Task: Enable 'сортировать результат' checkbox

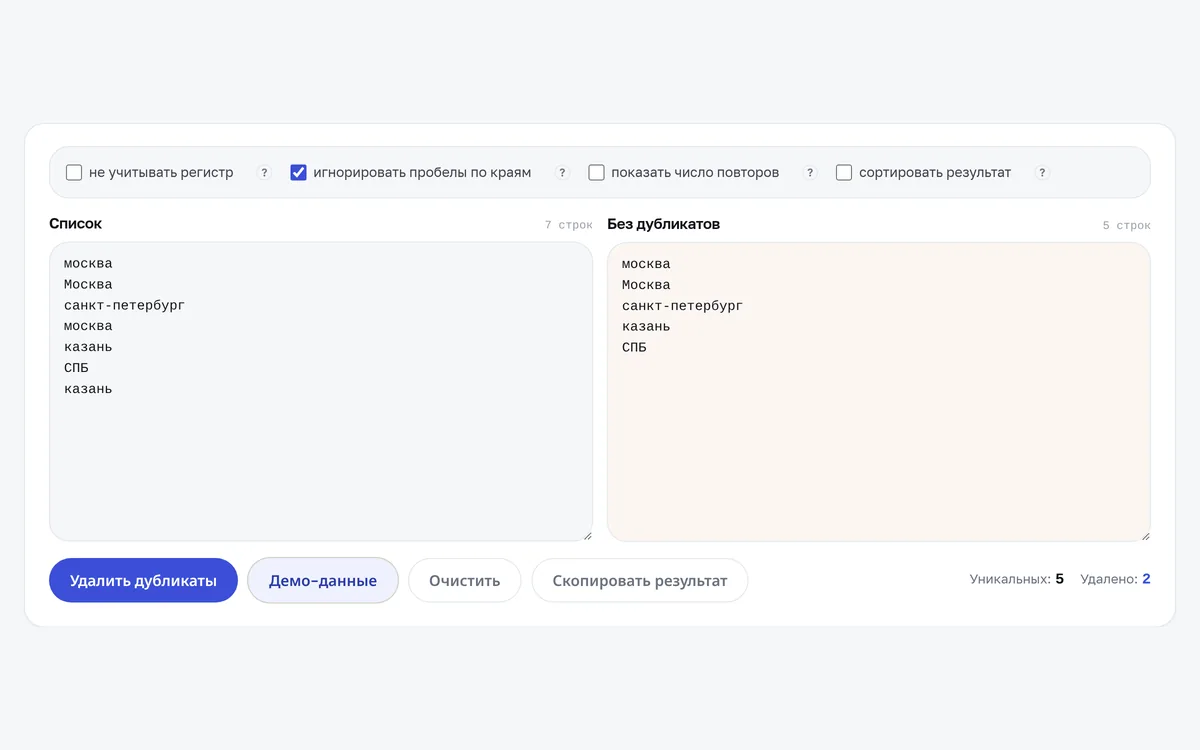Action: (844, 173)
